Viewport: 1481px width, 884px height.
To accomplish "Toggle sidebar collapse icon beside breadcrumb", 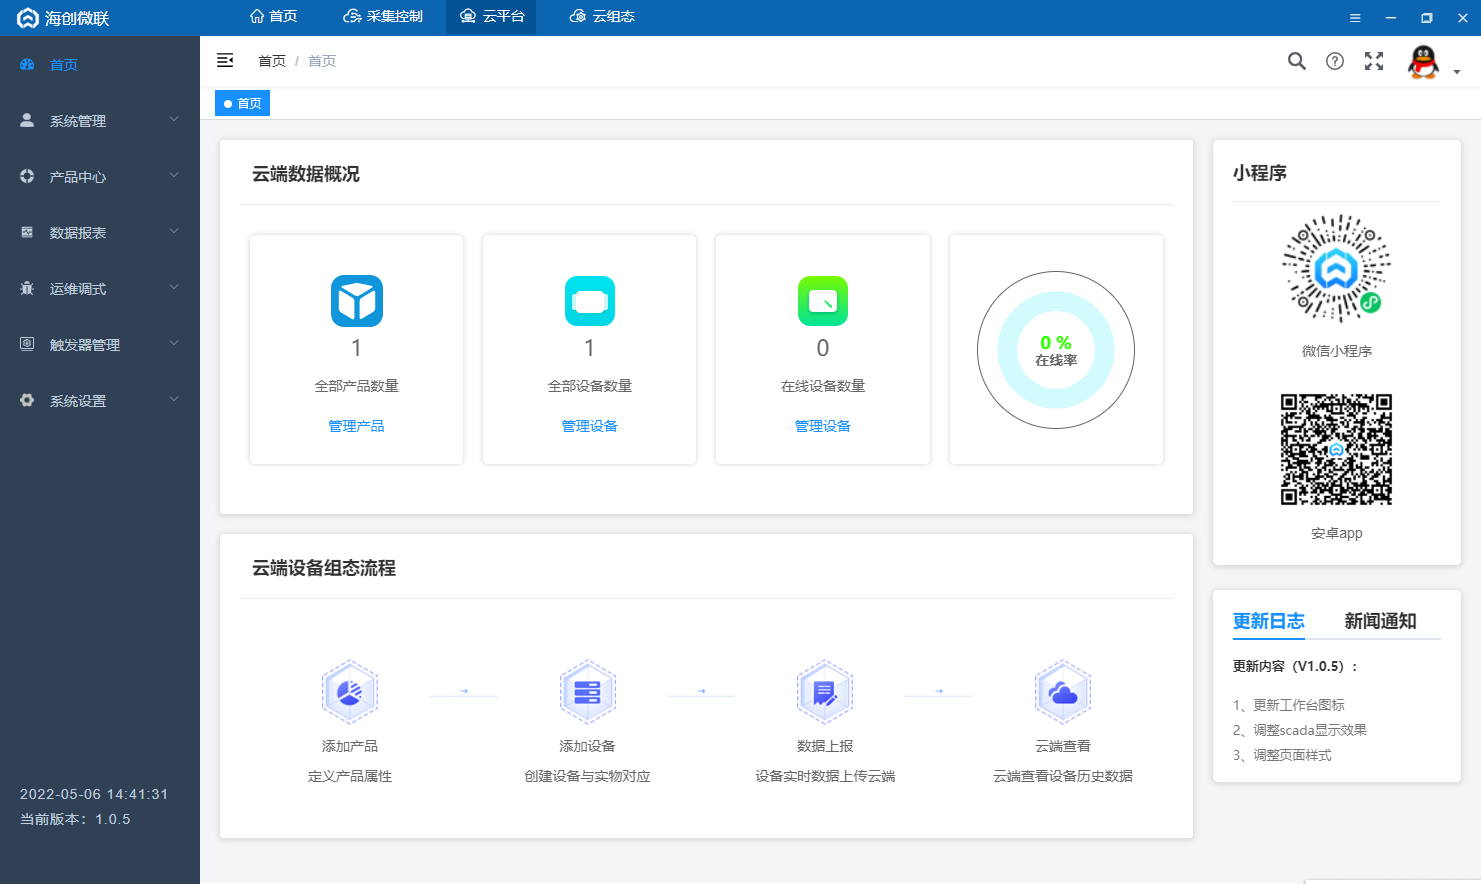I will [x=225, y=61].
